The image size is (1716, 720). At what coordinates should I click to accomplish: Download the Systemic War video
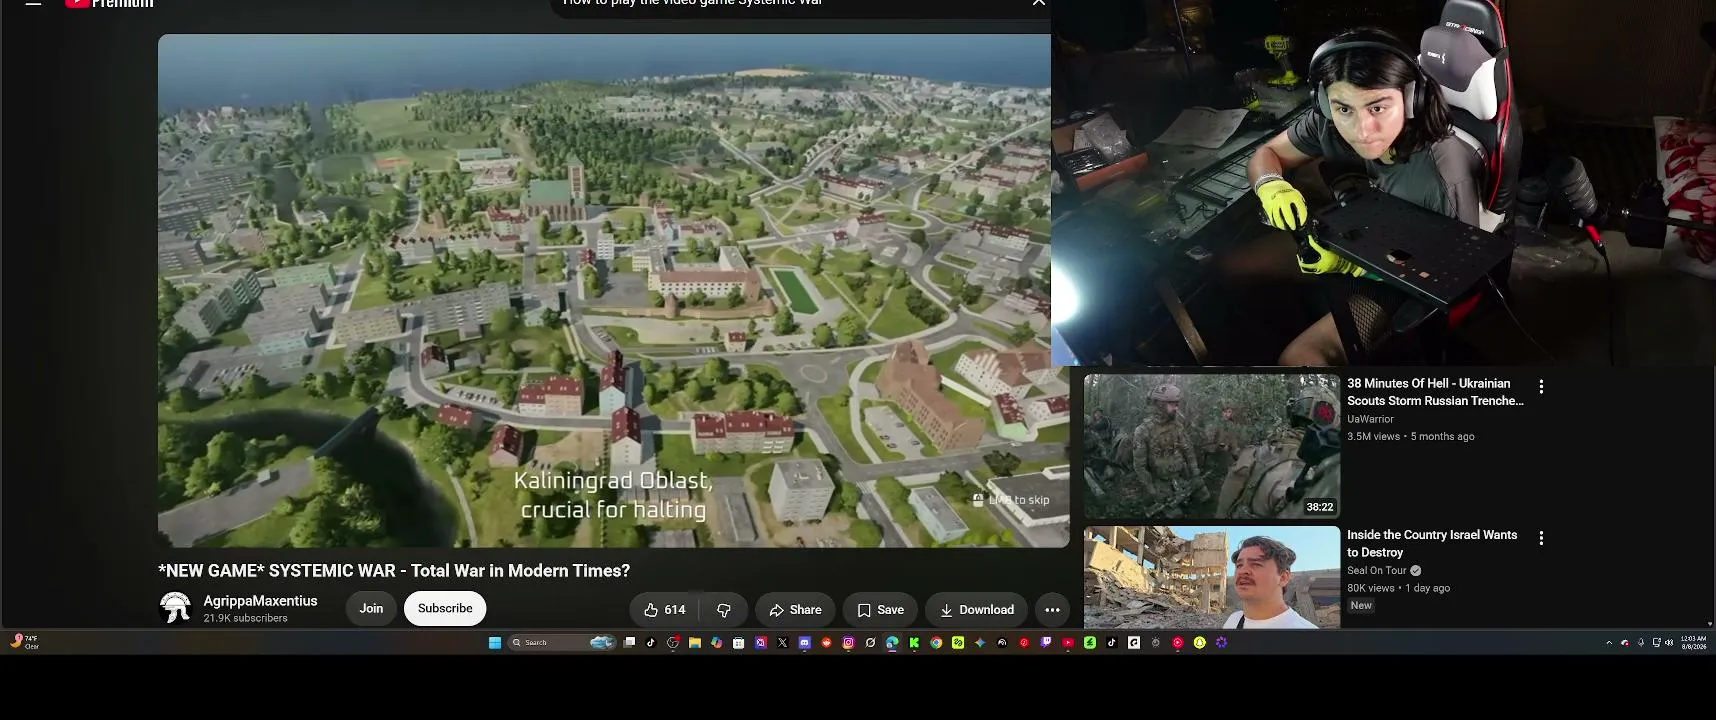[x=976, y=609]
